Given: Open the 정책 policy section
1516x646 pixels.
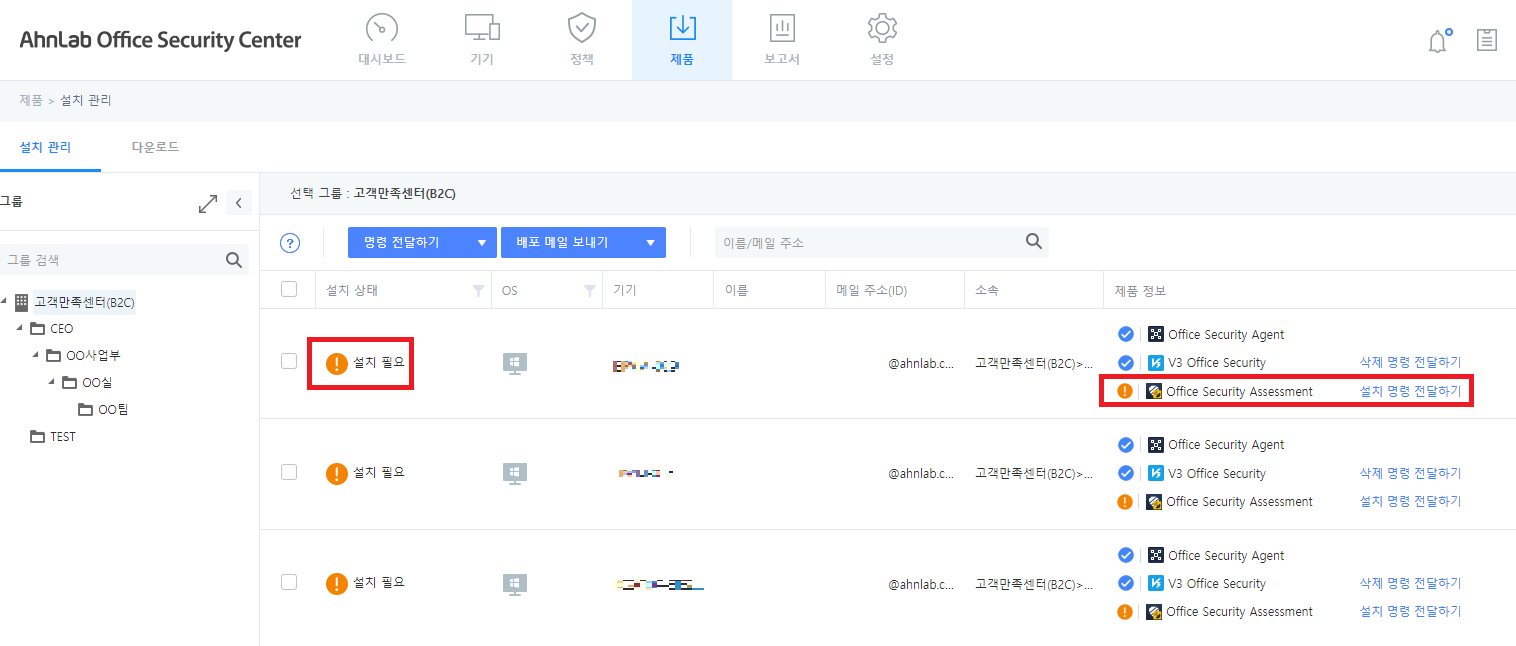Looking at the screenshot, I should [582, 40].
